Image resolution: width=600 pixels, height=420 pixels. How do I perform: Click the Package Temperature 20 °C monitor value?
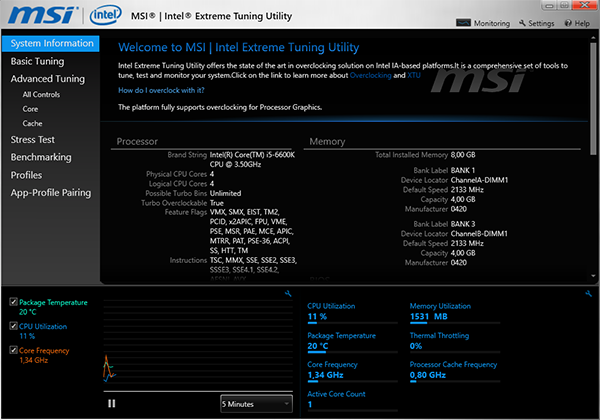coord(318,346)
